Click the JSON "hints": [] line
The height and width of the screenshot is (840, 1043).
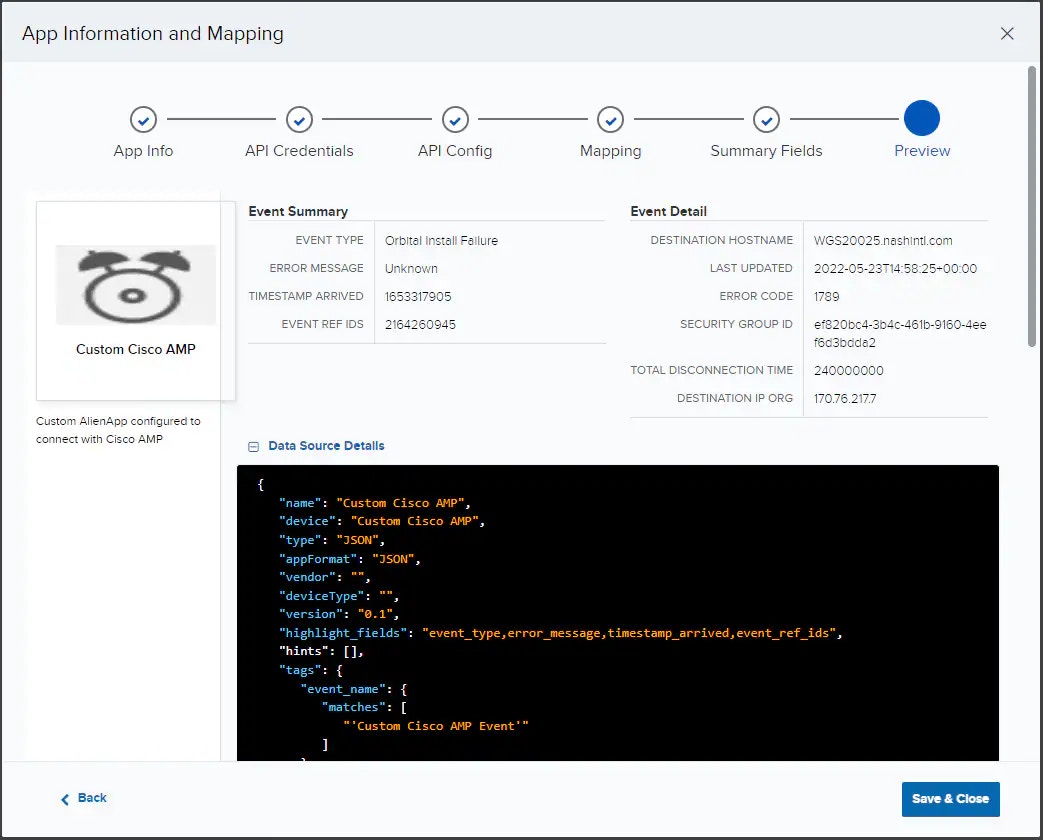[x=321, y=652]
